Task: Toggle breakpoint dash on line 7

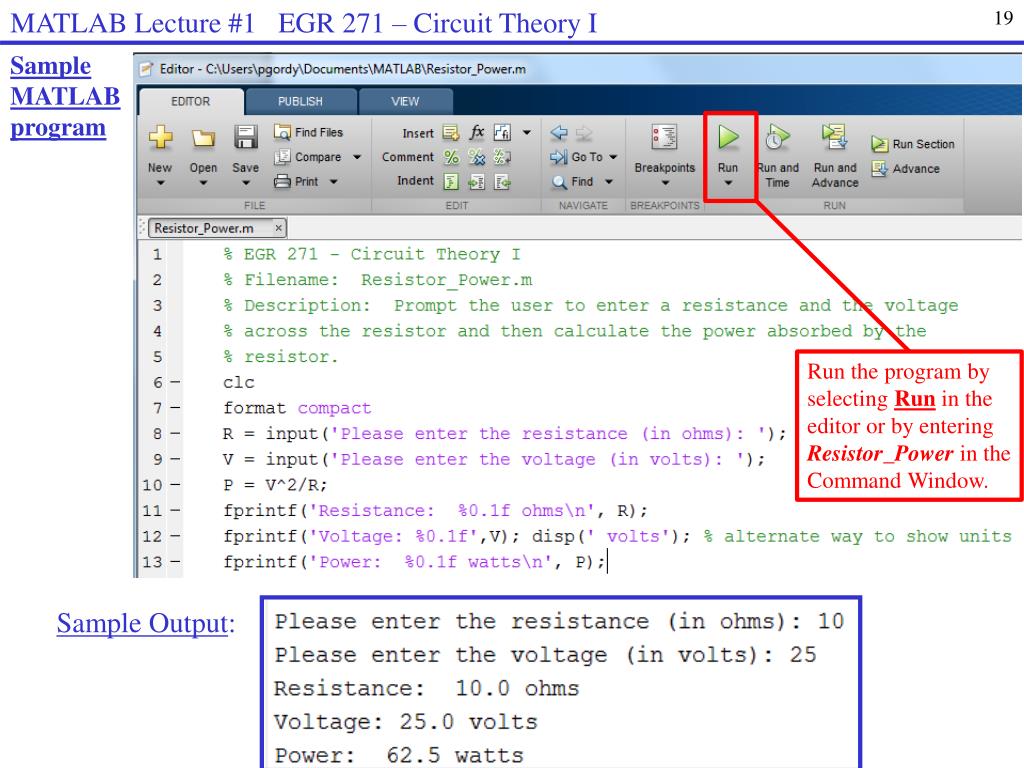Action: point(175,408)
